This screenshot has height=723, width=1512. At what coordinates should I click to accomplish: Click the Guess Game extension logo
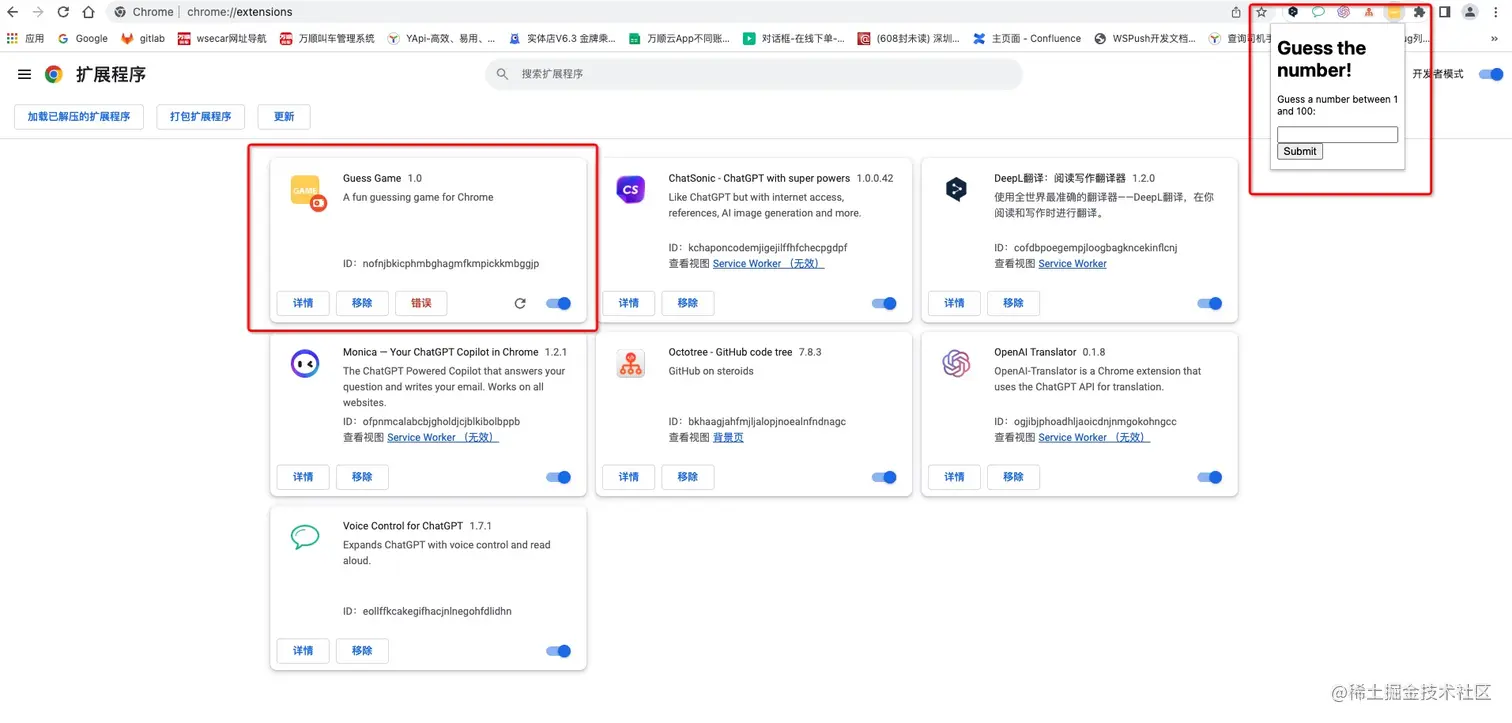pyautogui.click(x=307, y=192)
